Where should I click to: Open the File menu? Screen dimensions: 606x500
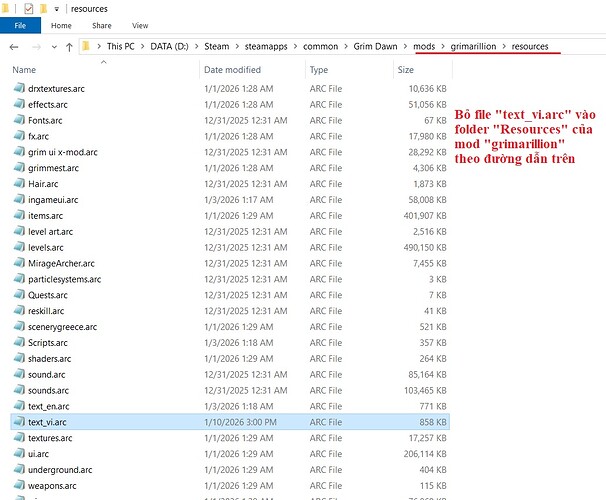coord(19,25)
